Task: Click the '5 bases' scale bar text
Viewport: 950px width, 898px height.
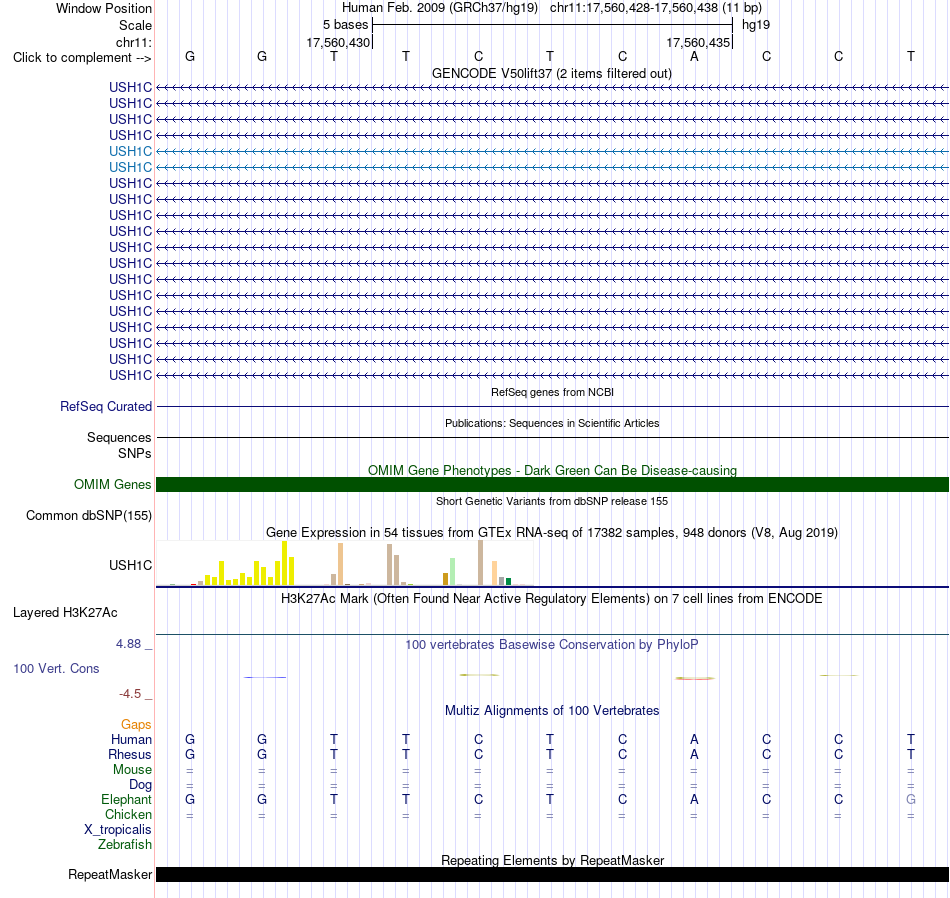Action: pos(345,25)
